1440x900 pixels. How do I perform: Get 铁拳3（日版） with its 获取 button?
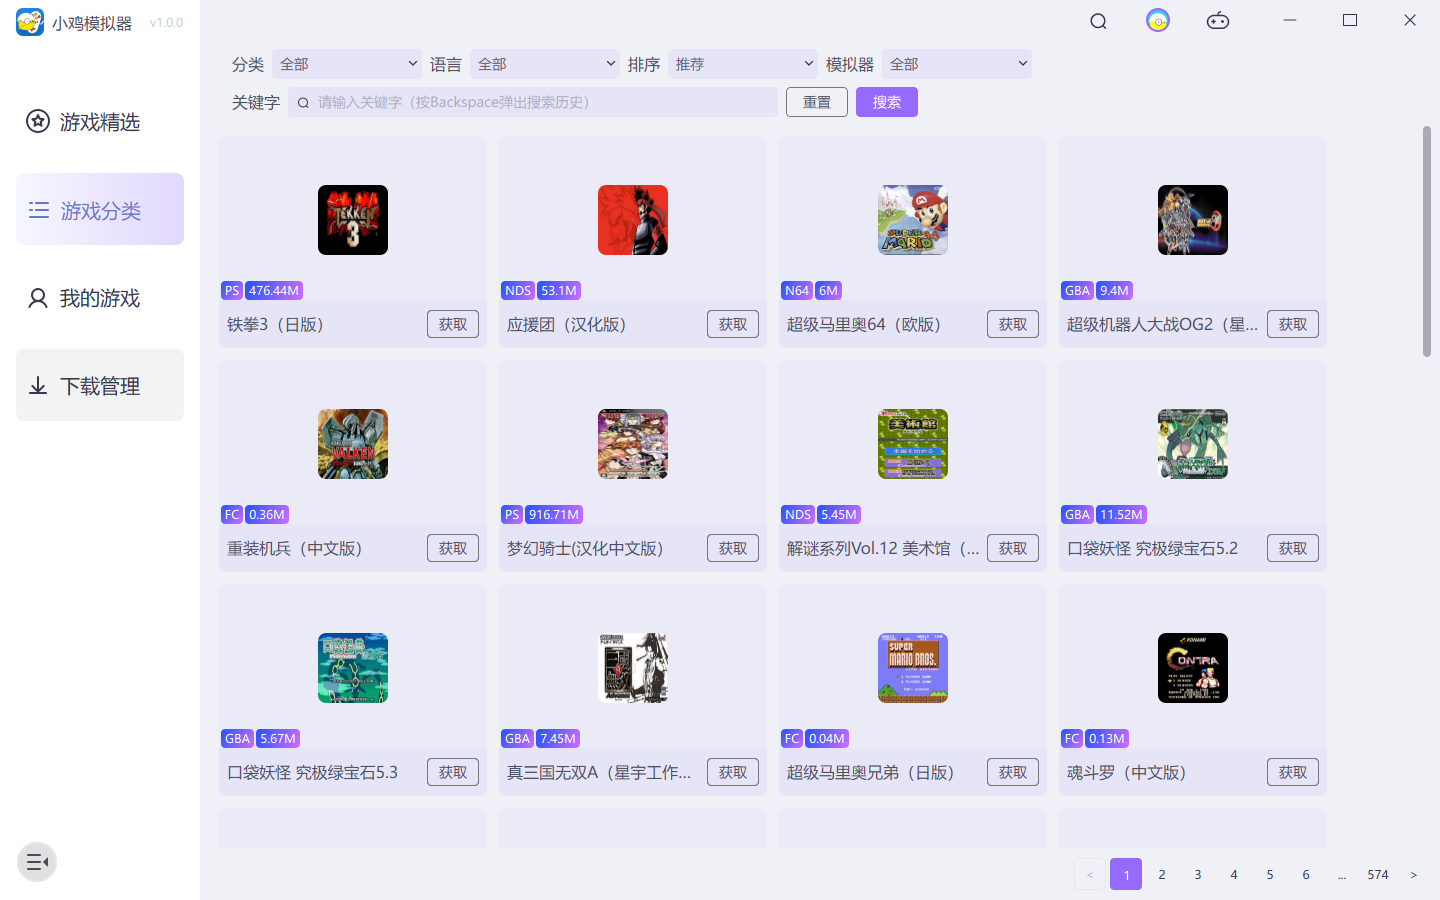pos(453,324)
